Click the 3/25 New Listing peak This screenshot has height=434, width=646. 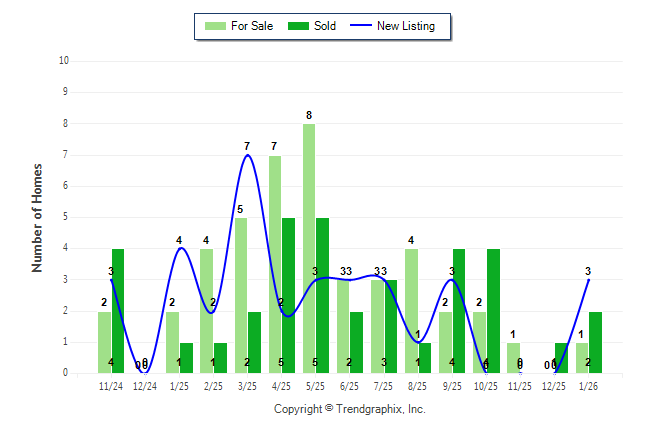247,155
